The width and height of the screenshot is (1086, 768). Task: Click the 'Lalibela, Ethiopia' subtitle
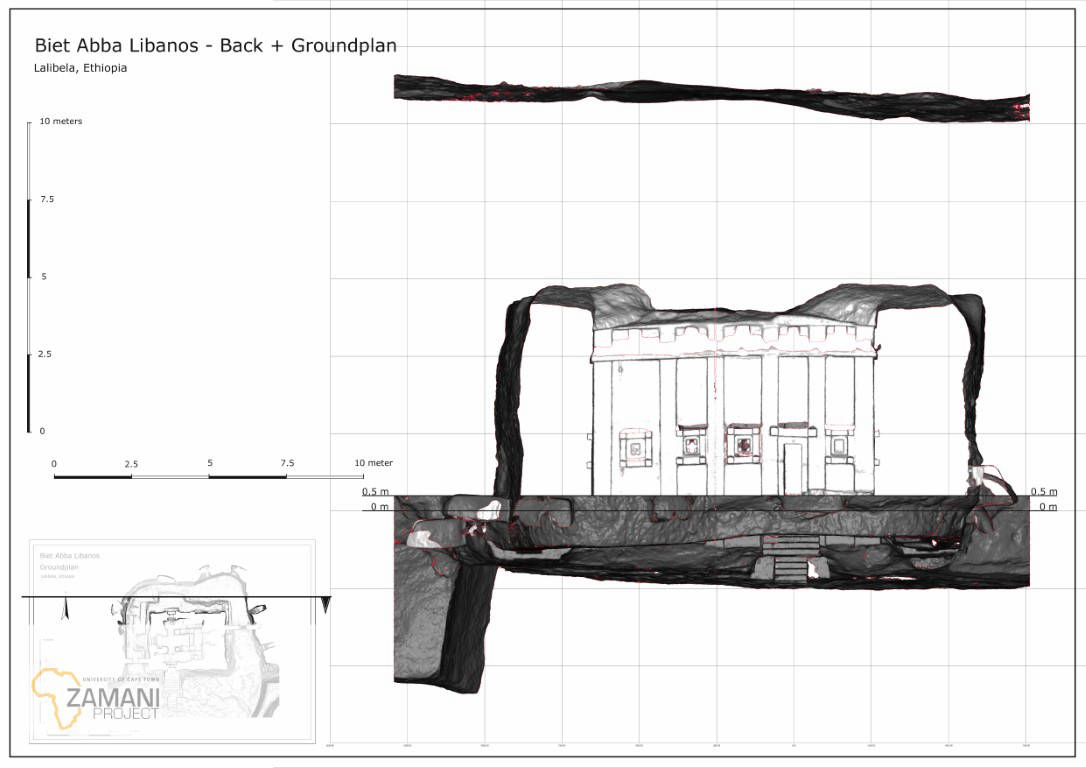coord(80,68)
